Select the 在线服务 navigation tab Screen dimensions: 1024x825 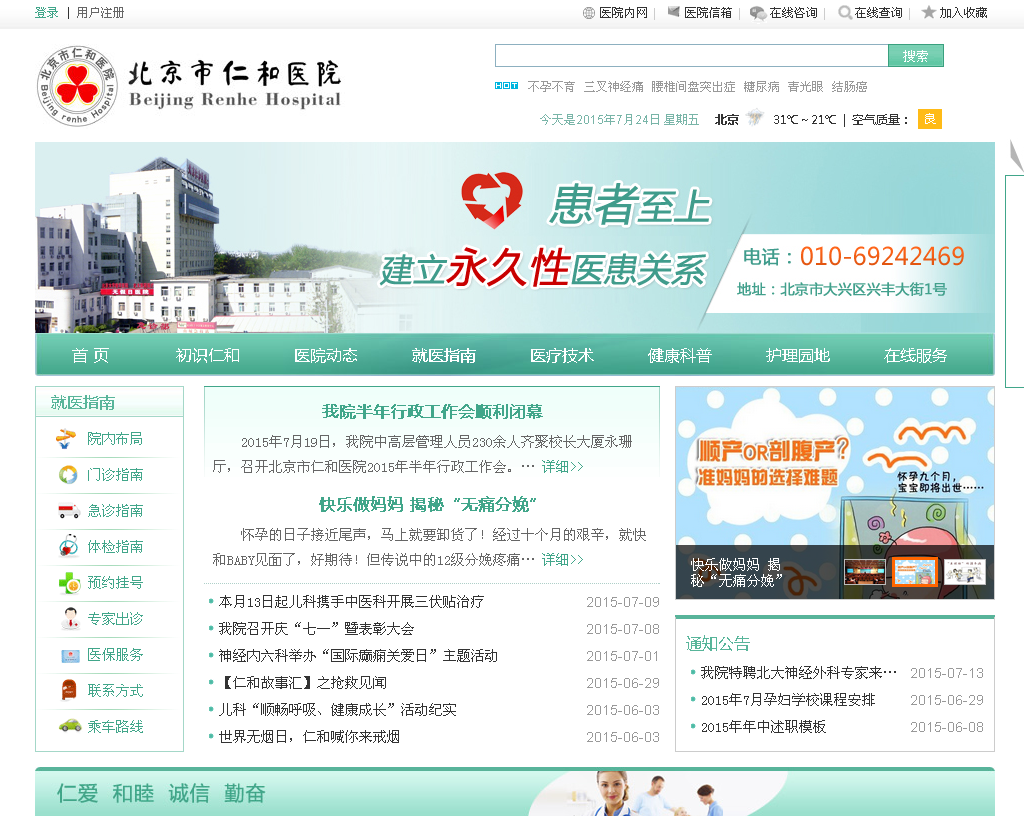916,355
